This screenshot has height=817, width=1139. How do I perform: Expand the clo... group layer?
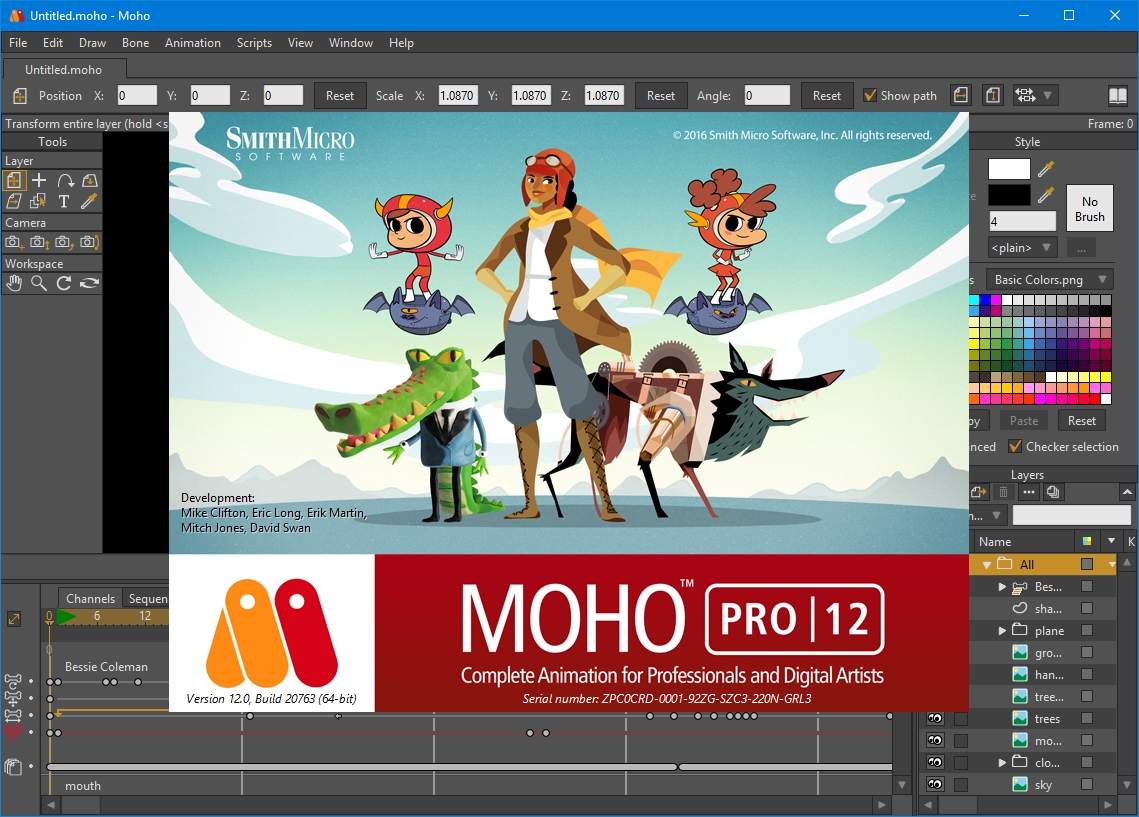pyautogui.click(x=1002, y=763)
